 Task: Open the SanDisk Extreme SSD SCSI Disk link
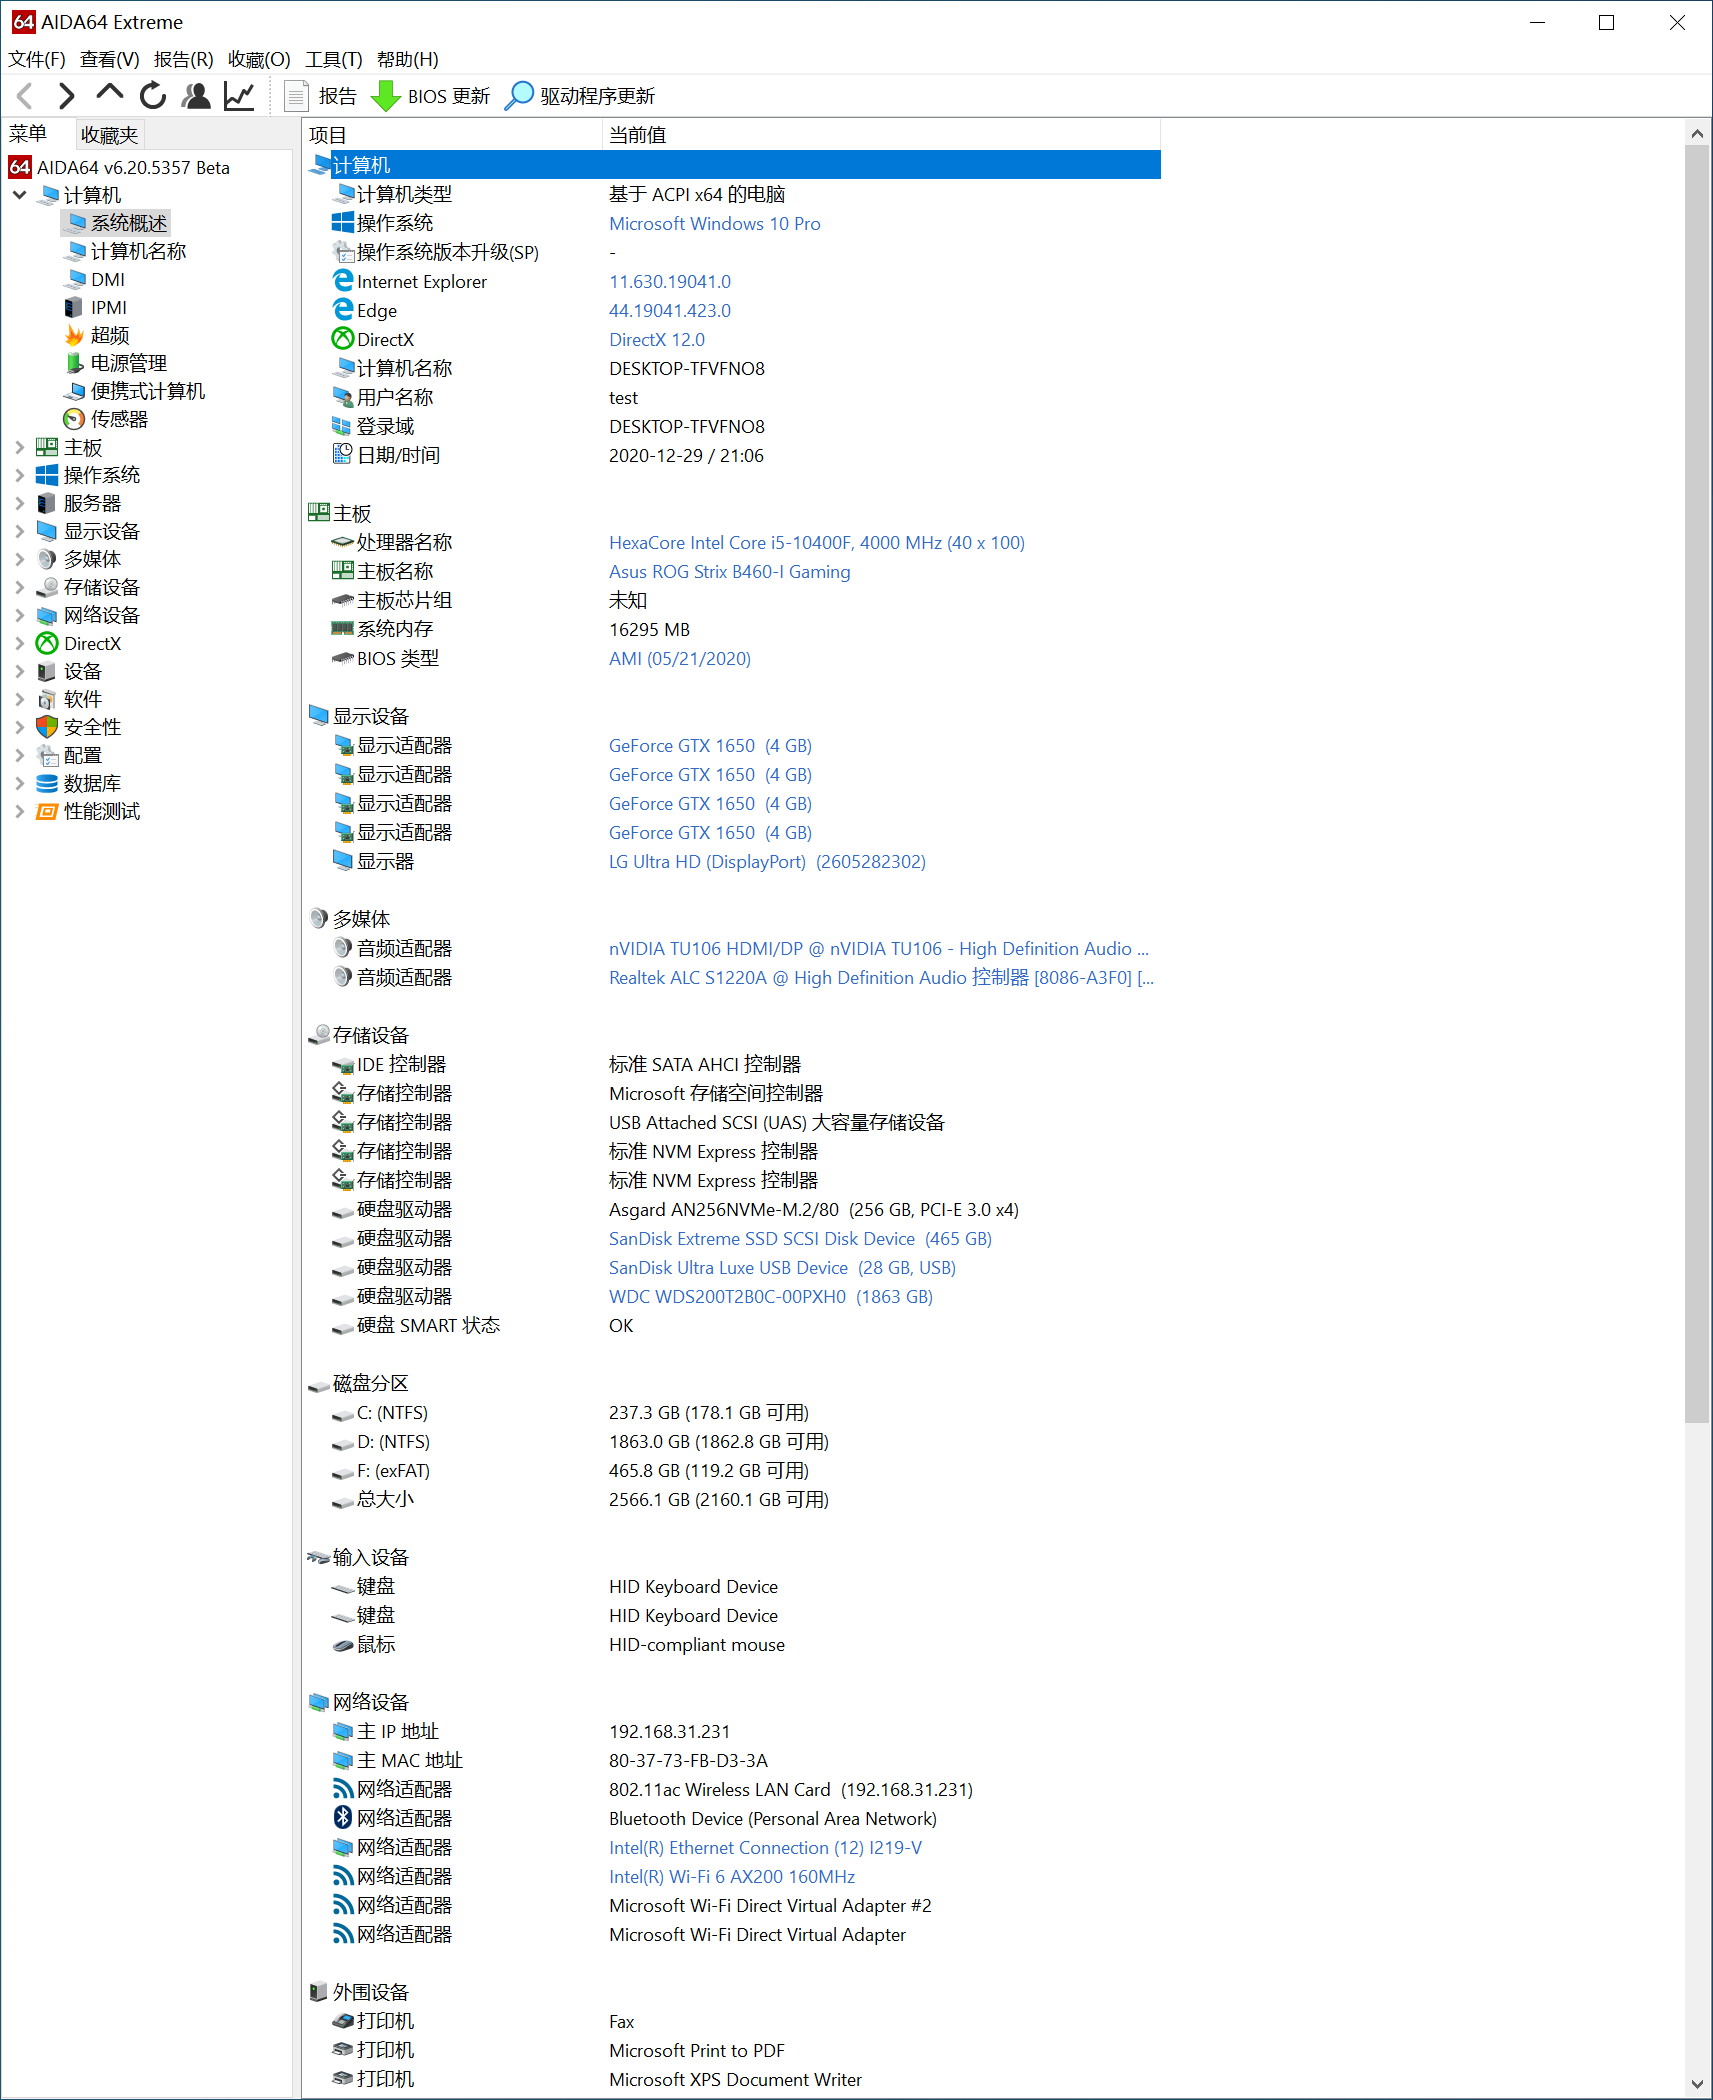point(801,1239)
